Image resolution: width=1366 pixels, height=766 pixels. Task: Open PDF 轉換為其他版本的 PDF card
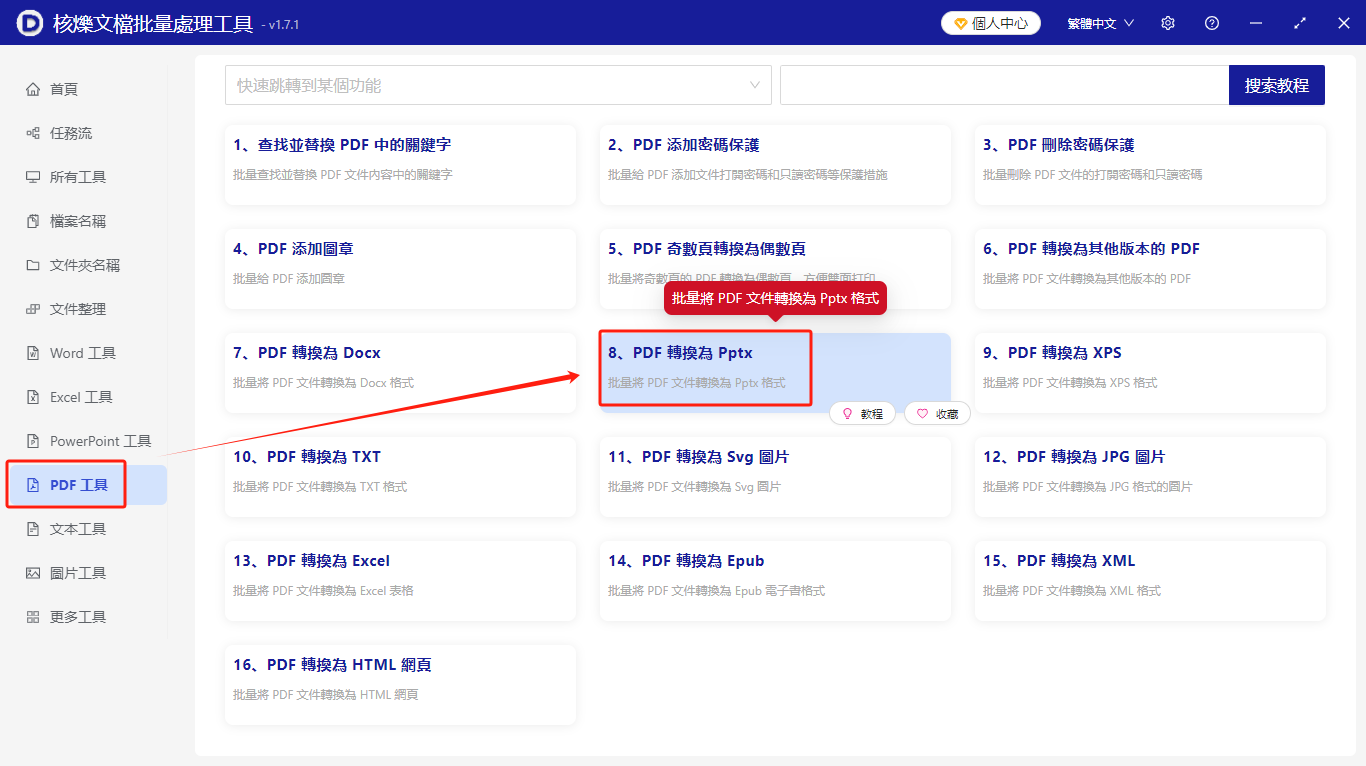click(x=1150, y=269)
